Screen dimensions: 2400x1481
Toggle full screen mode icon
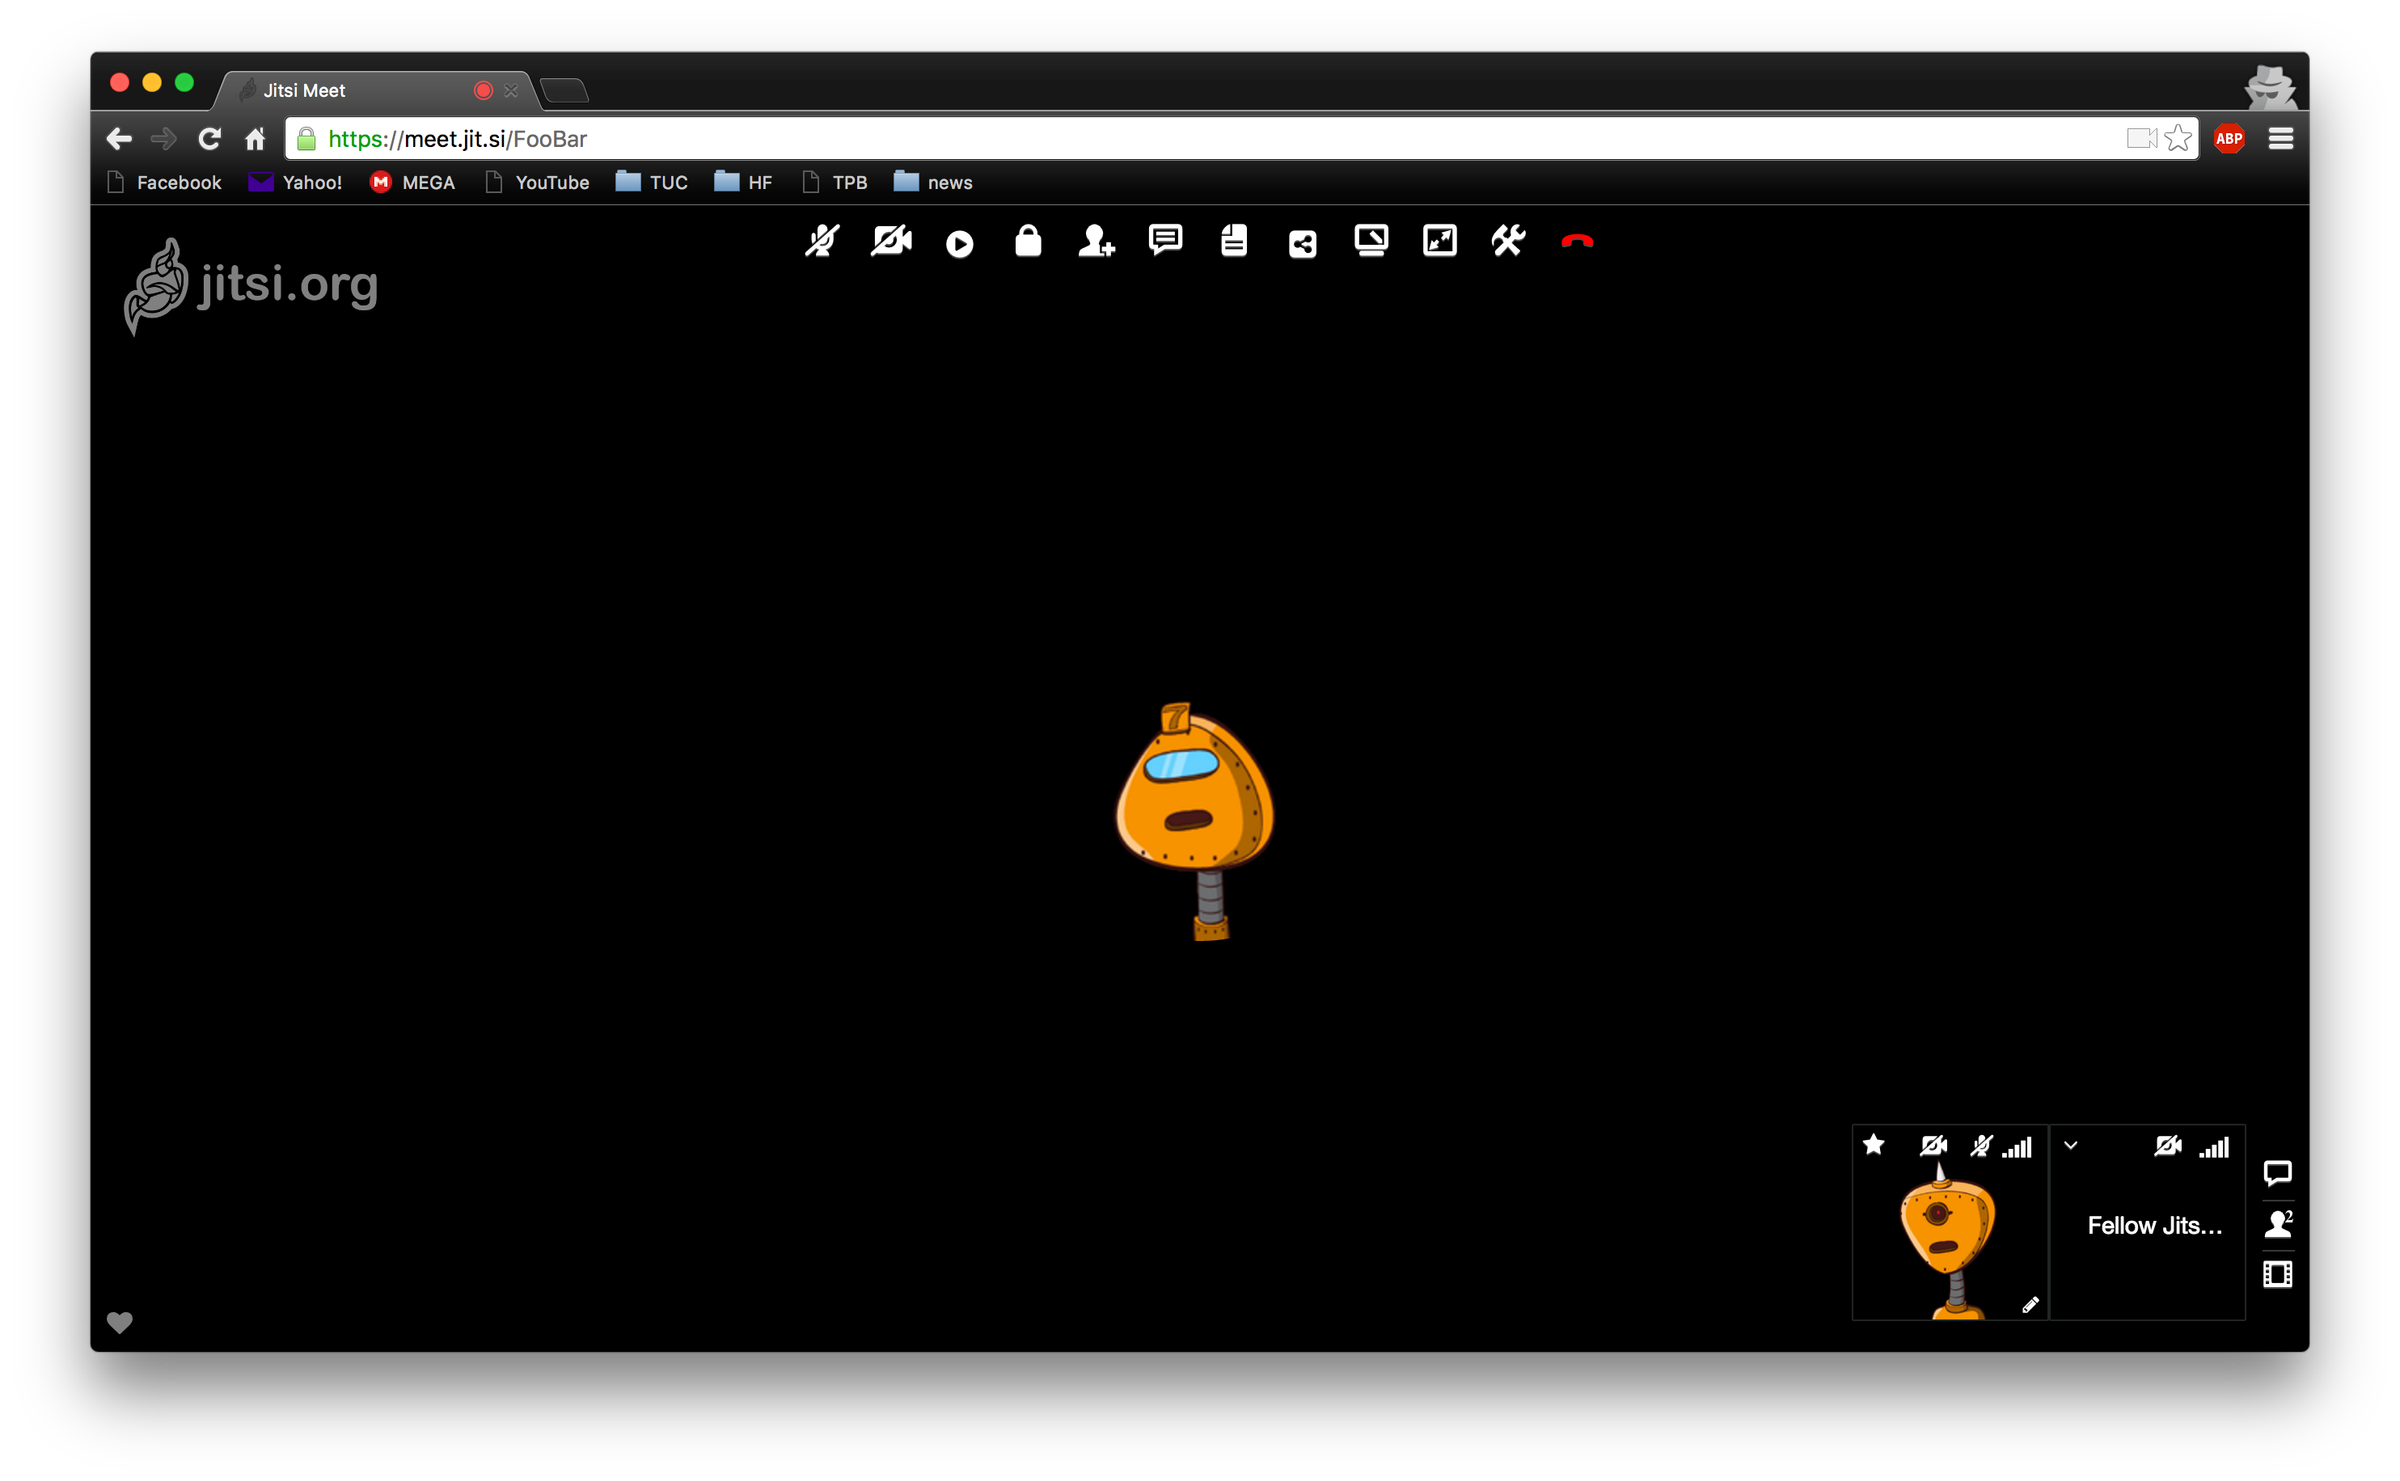click(x=1439, y=241)
